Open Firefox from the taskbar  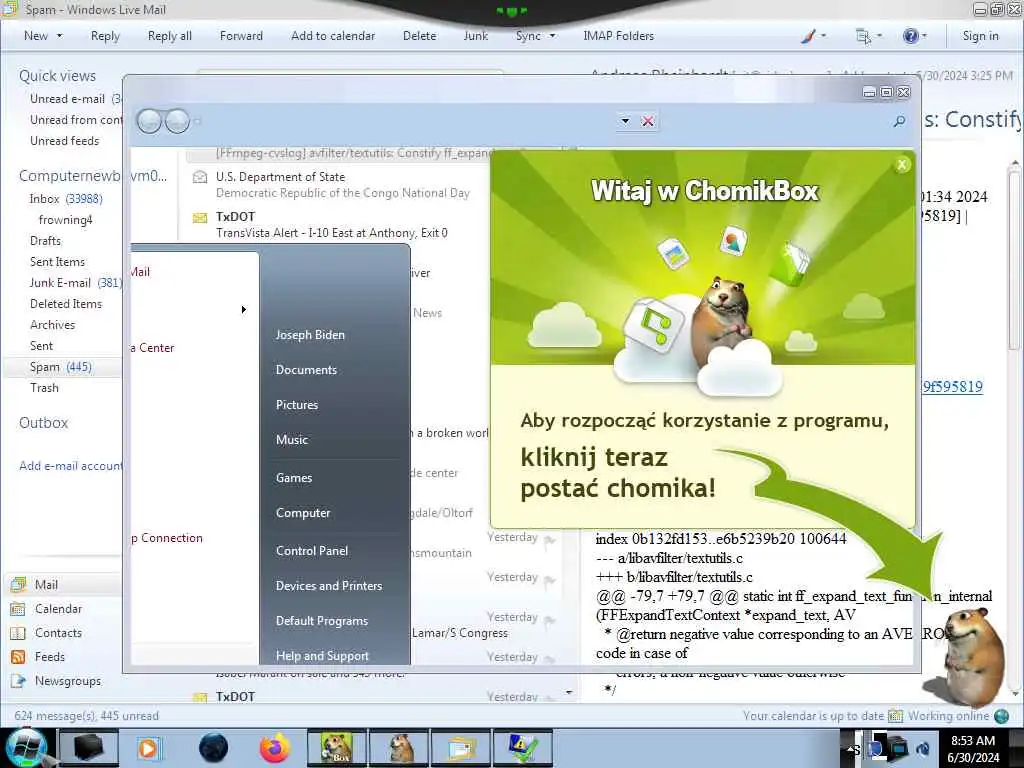click(x=274, y=748)
